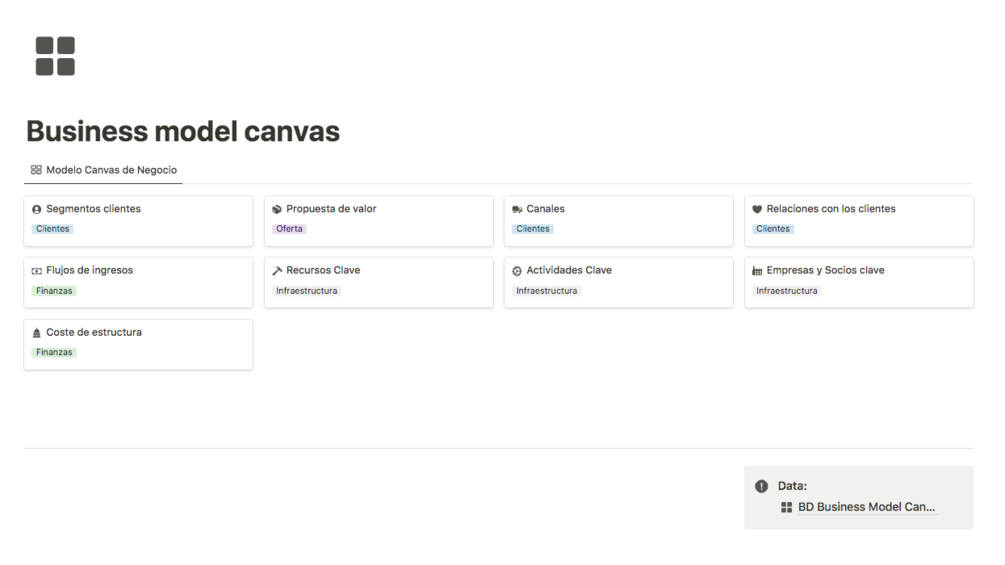The height and width of the screenshot is (565, 1005).
Task: Click the exclamation icon in the Data callout
Action: [761, 486]
